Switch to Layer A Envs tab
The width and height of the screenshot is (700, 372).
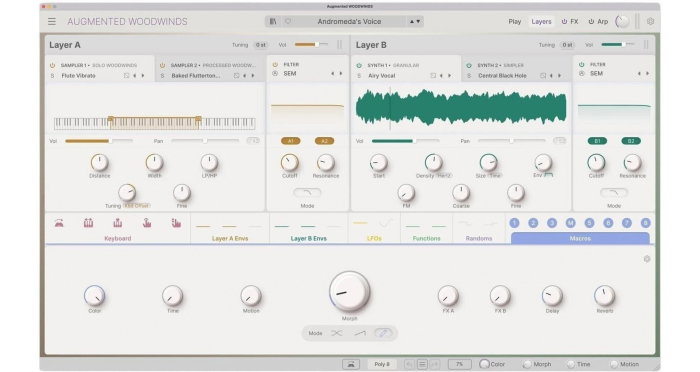230,238
